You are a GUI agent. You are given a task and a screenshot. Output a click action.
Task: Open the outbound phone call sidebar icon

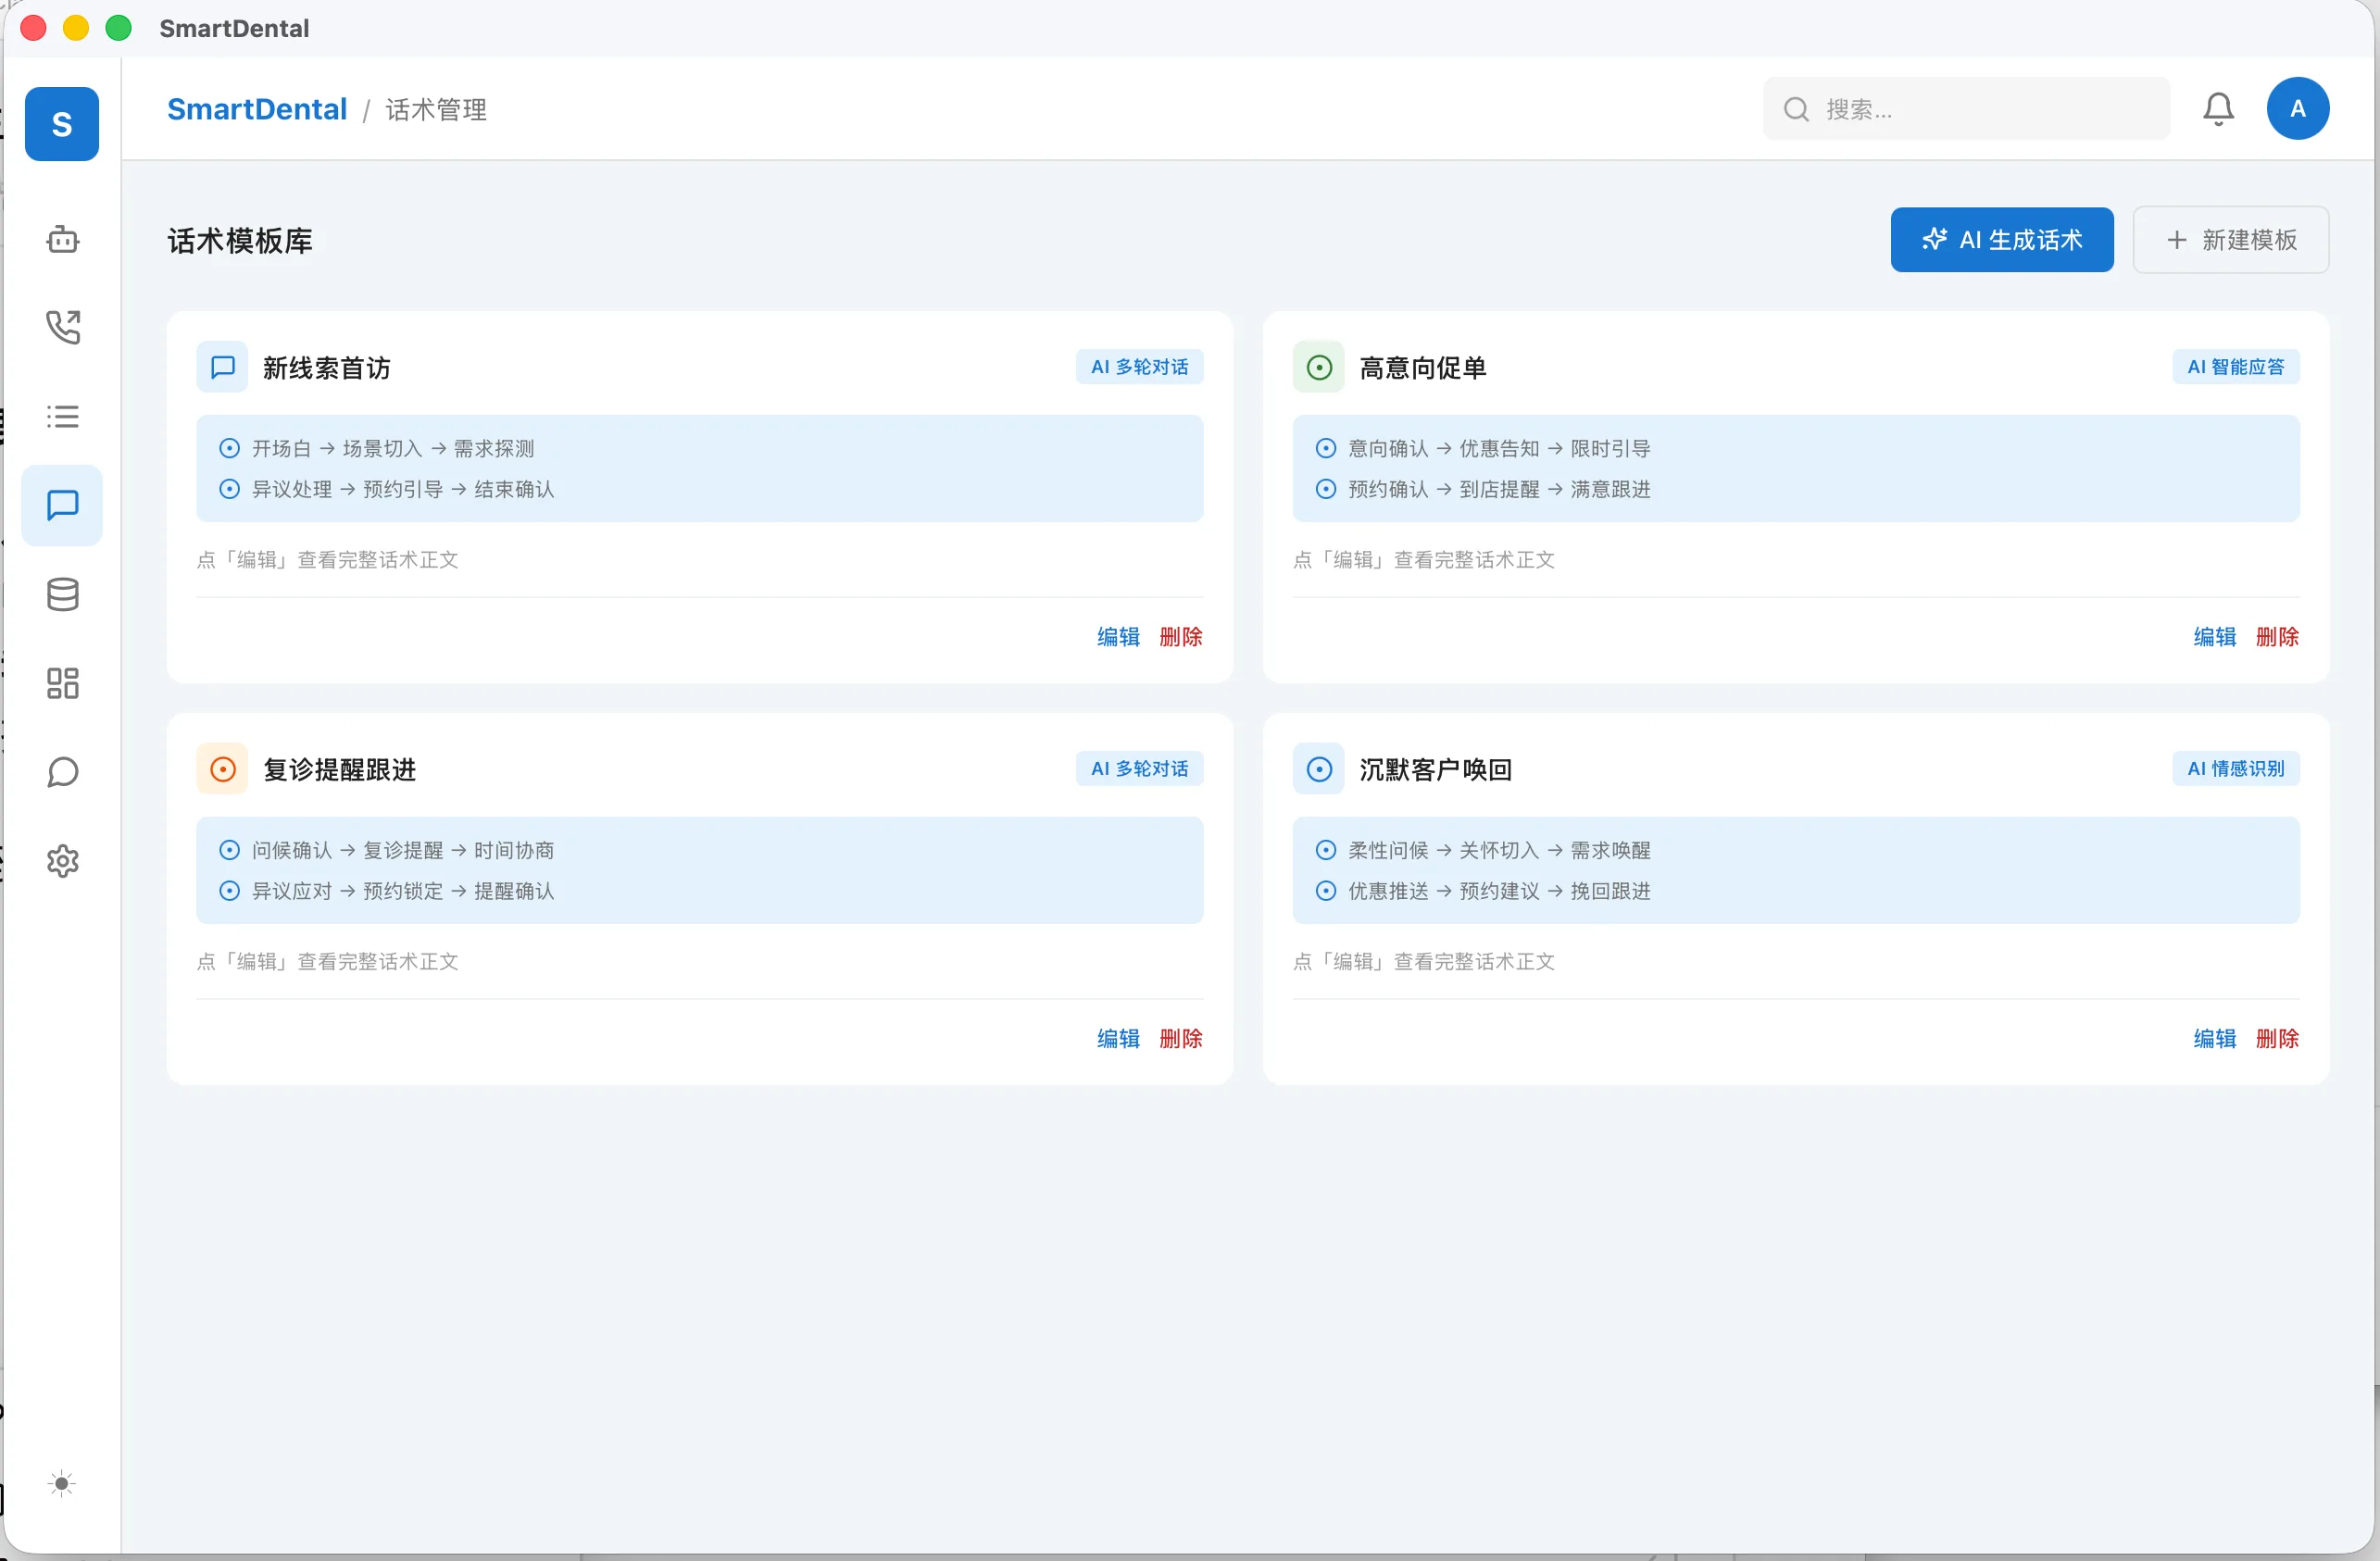[x=63, y=327]
